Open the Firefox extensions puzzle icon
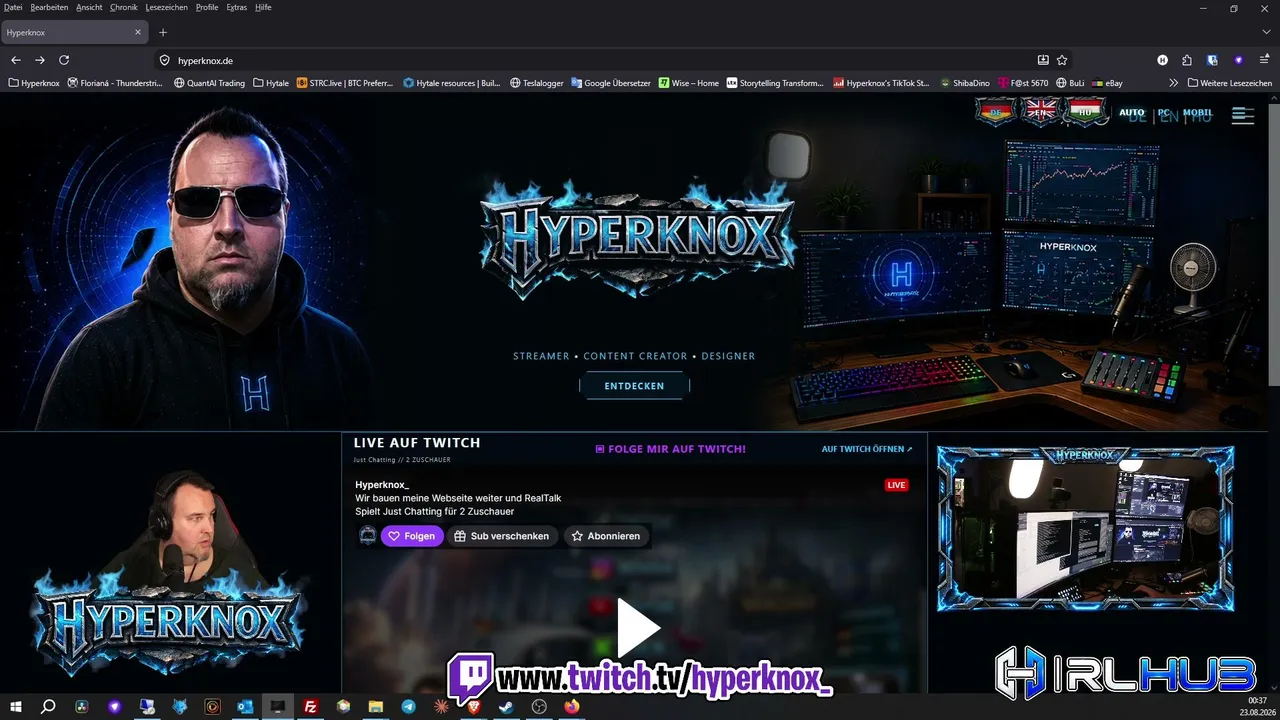The width and height of the screenshot is (1280, 720). click(x=1187, y=60)
